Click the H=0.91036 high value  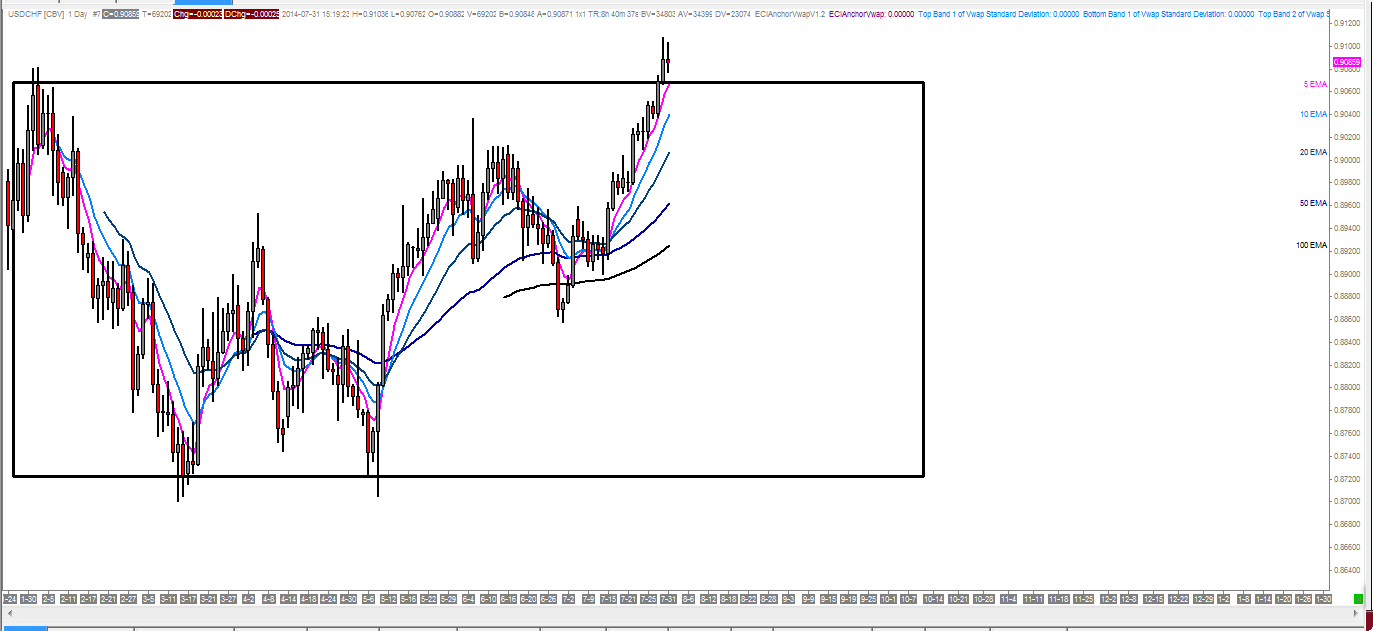point(370,15)
